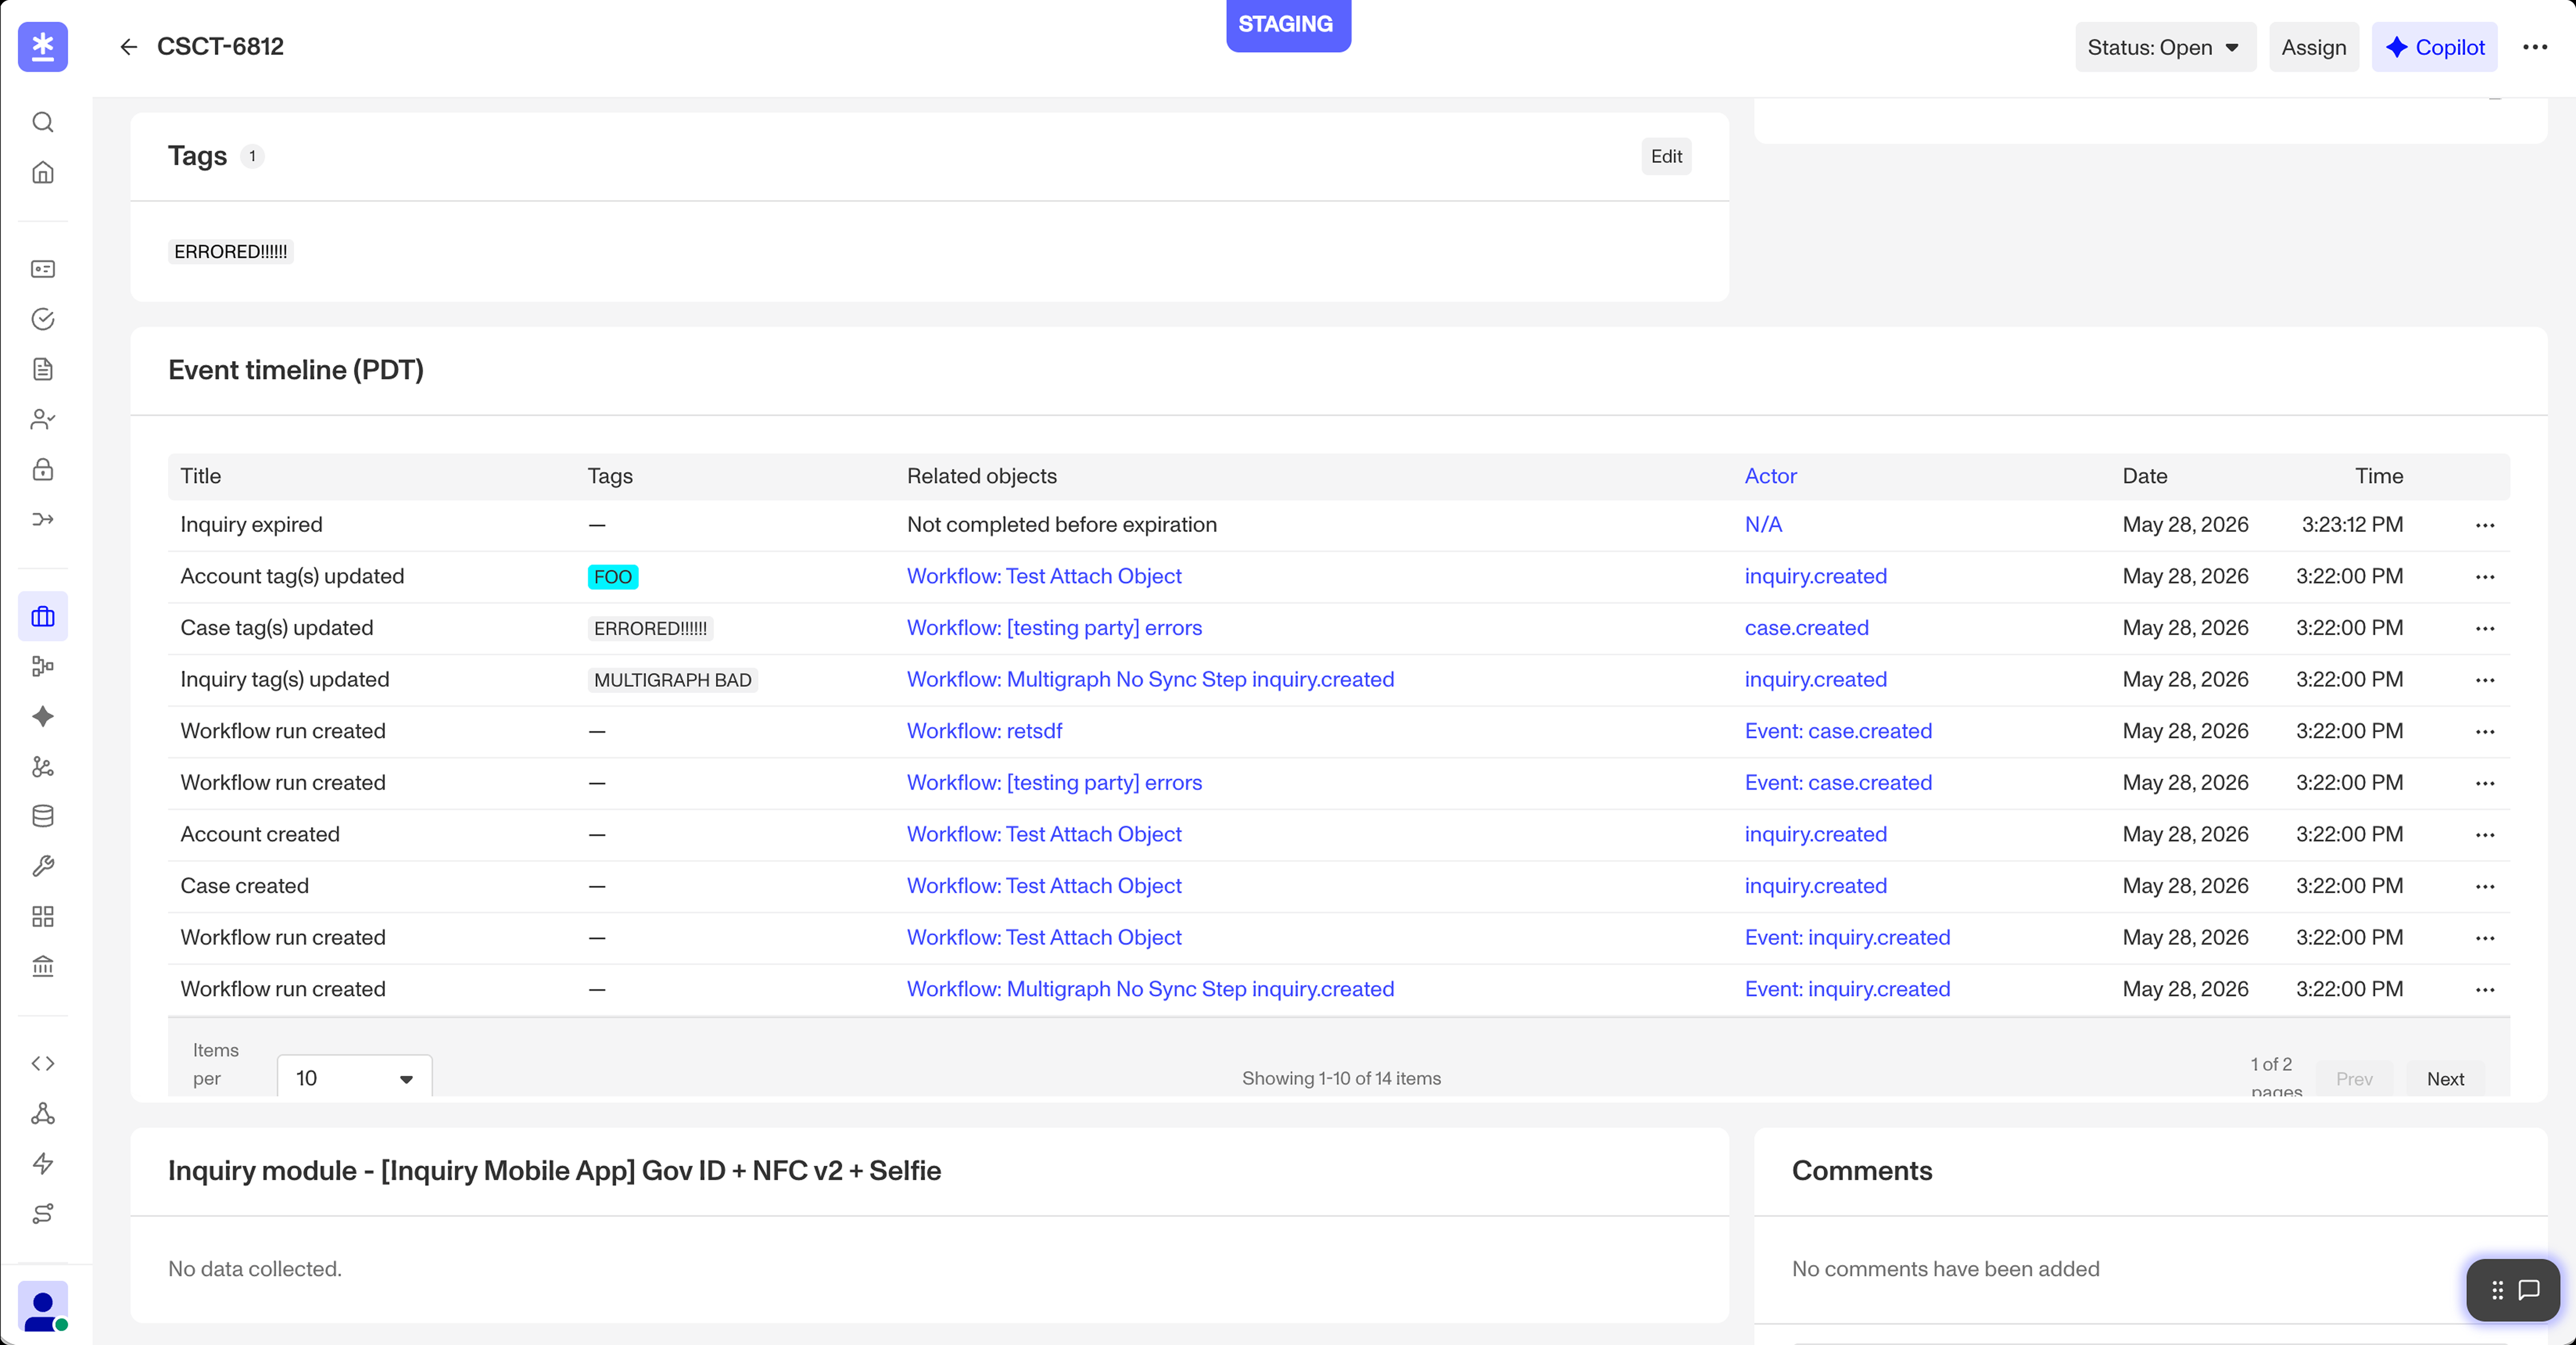This screenshot has width=2576, height=1345.
Task: Go to the Next page of events
Action: tap(2445, 1079)
